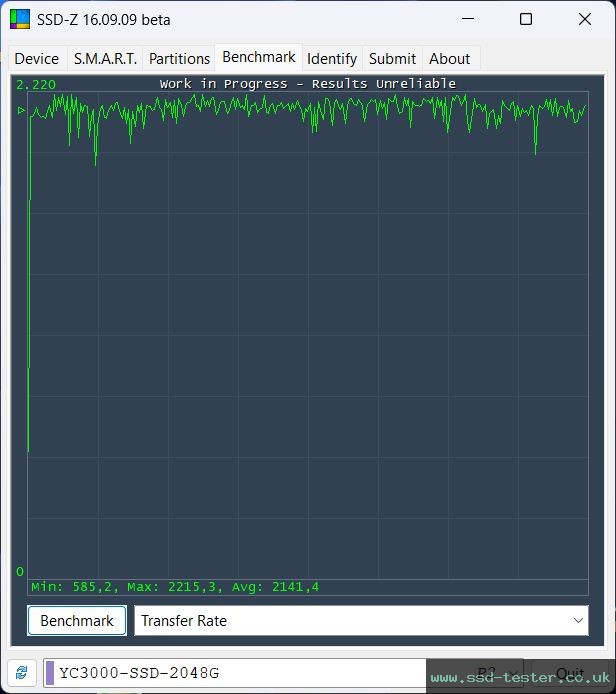The width and height of the screenshot is (616, 694).
Task: Switch to the S.M.A.R.T. tab
Action: tap(105, 59)
